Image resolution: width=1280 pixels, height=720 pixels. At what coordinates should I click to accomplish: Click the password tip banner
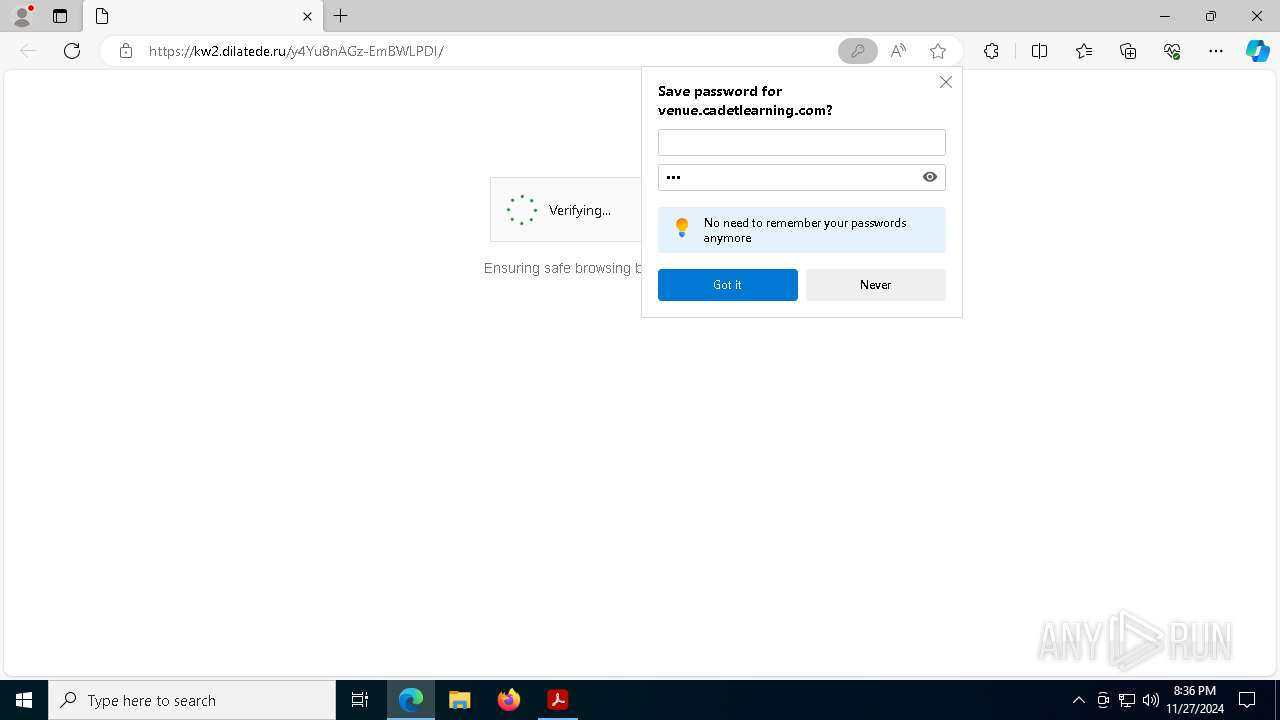pyautogui.click(x=801, y=230)
